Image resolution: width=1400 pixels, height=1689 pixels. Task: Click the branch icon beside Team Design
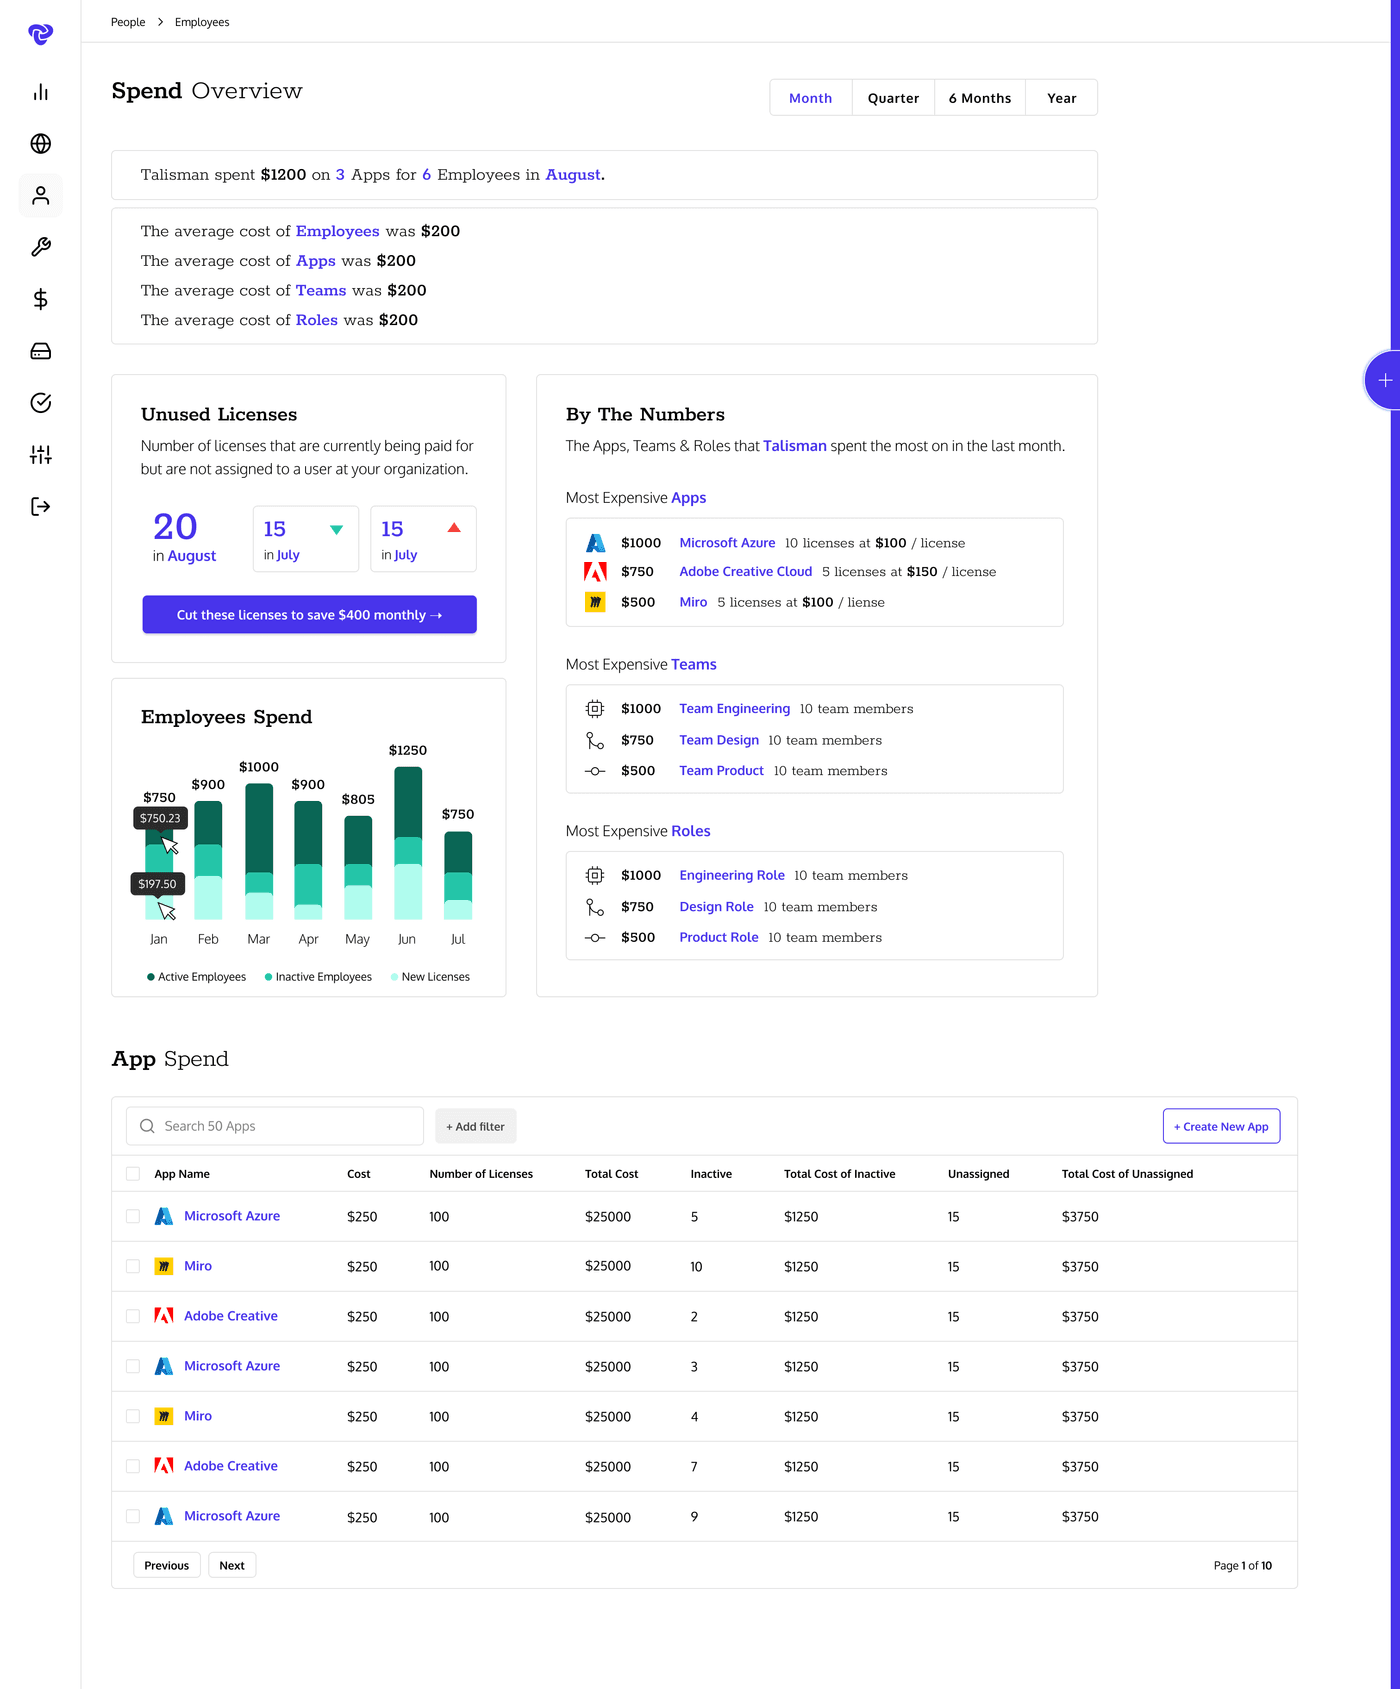tap(595, 741)
